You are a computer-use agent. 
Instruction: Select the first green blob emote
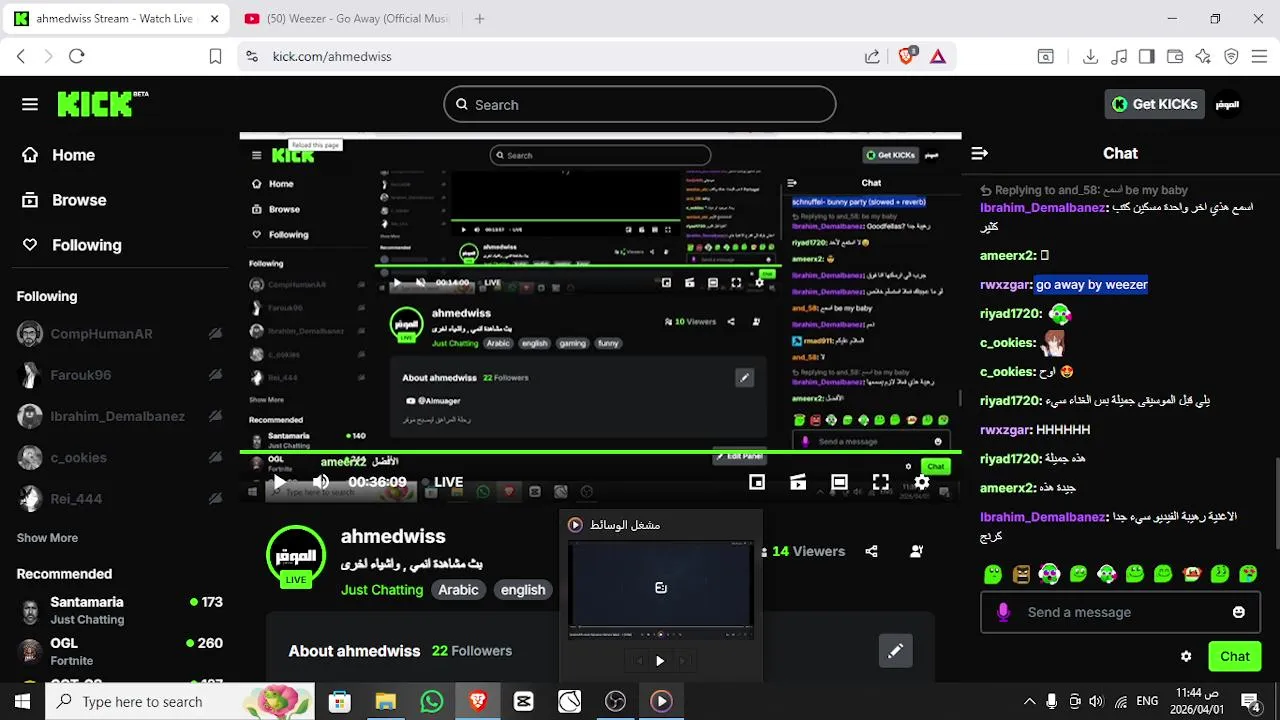(x=993, y=574)
